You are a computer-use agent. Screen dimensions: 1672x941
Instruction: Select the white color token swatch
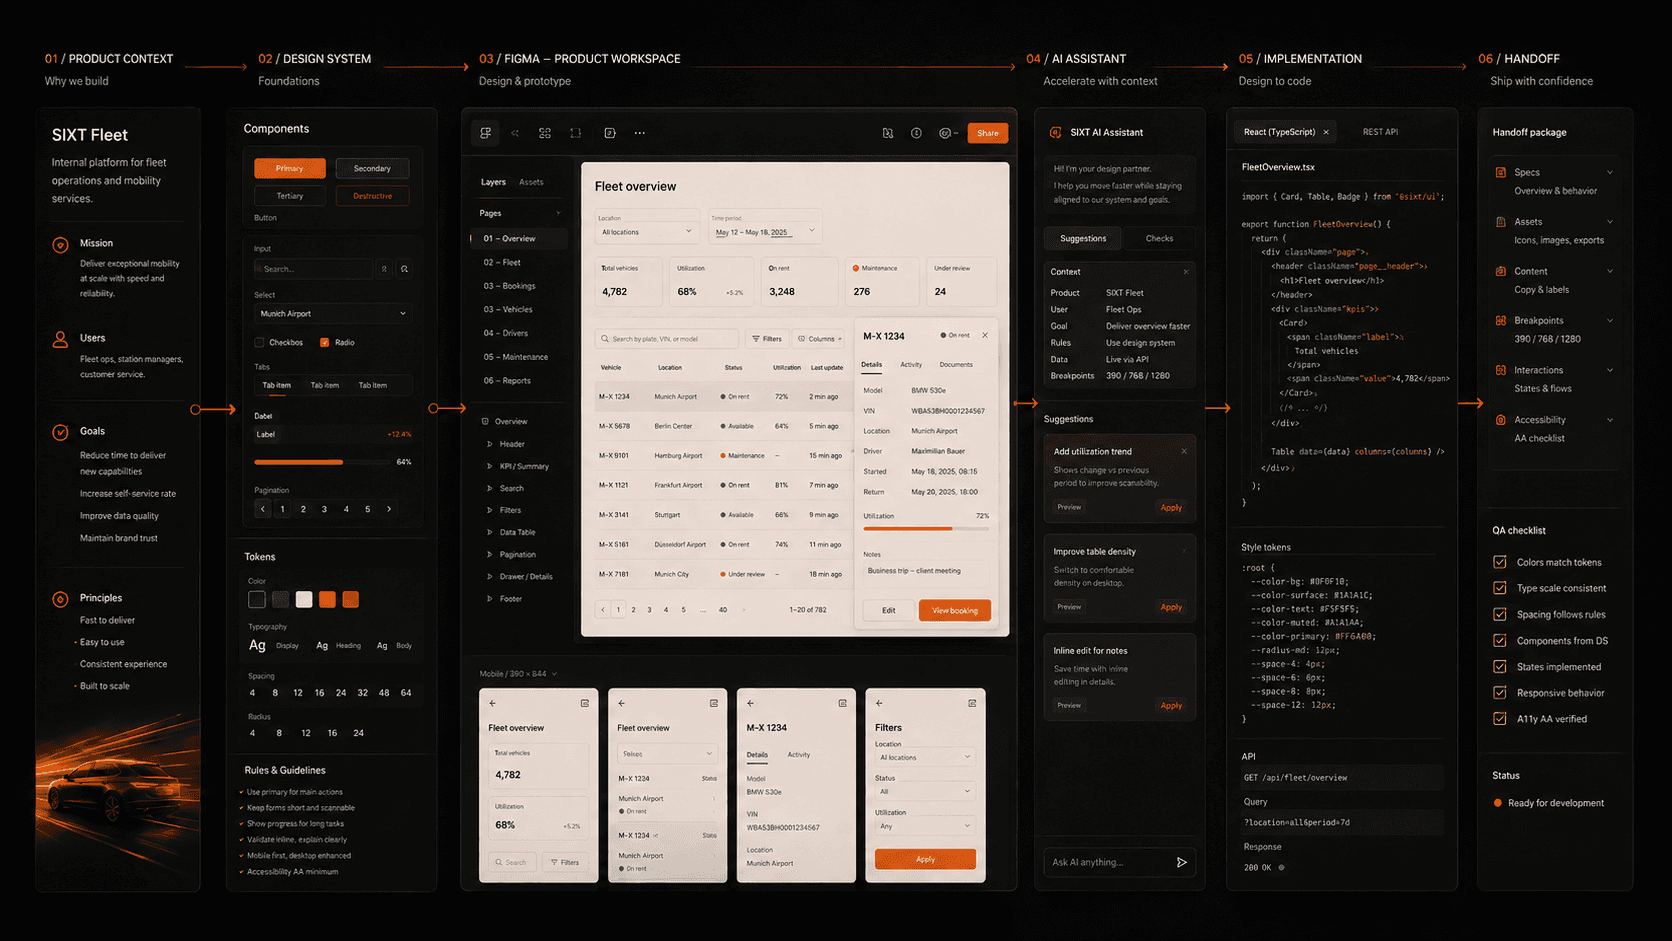pos(304,599)
